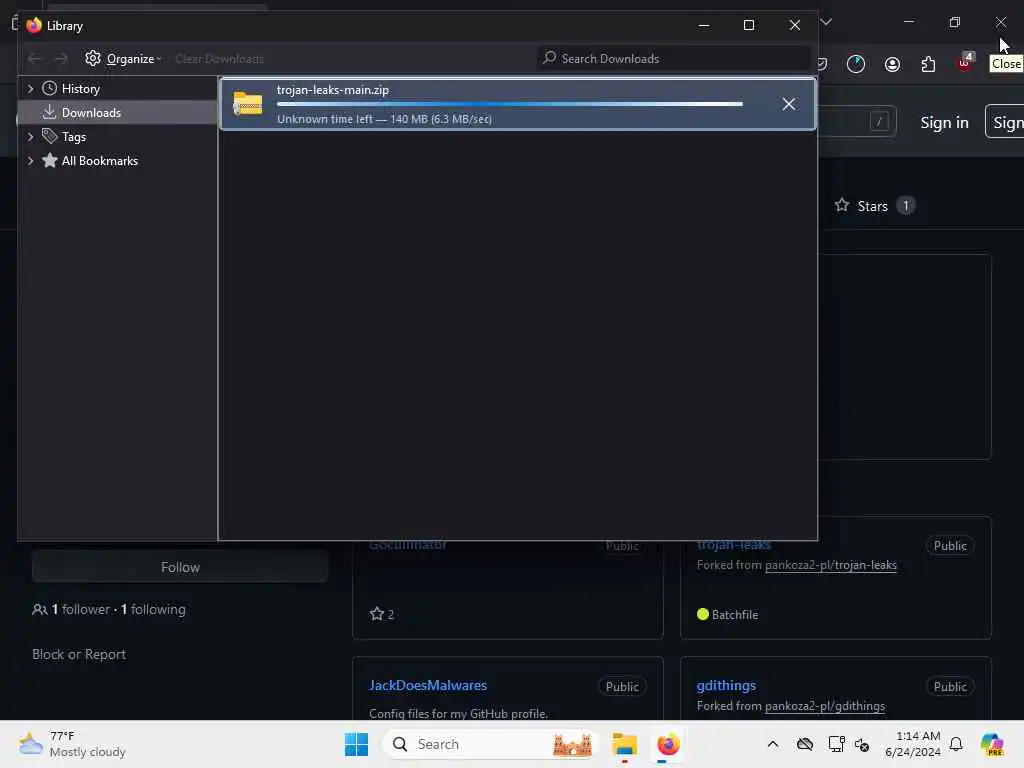Open the clock showing 1:14 AM

pyautogui.click(x=912, y=744)
